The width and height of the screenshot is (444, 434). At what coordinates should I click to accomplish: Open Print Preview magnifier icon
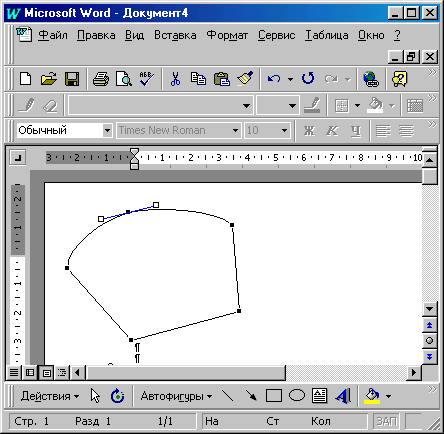click(x=124, y=79)
